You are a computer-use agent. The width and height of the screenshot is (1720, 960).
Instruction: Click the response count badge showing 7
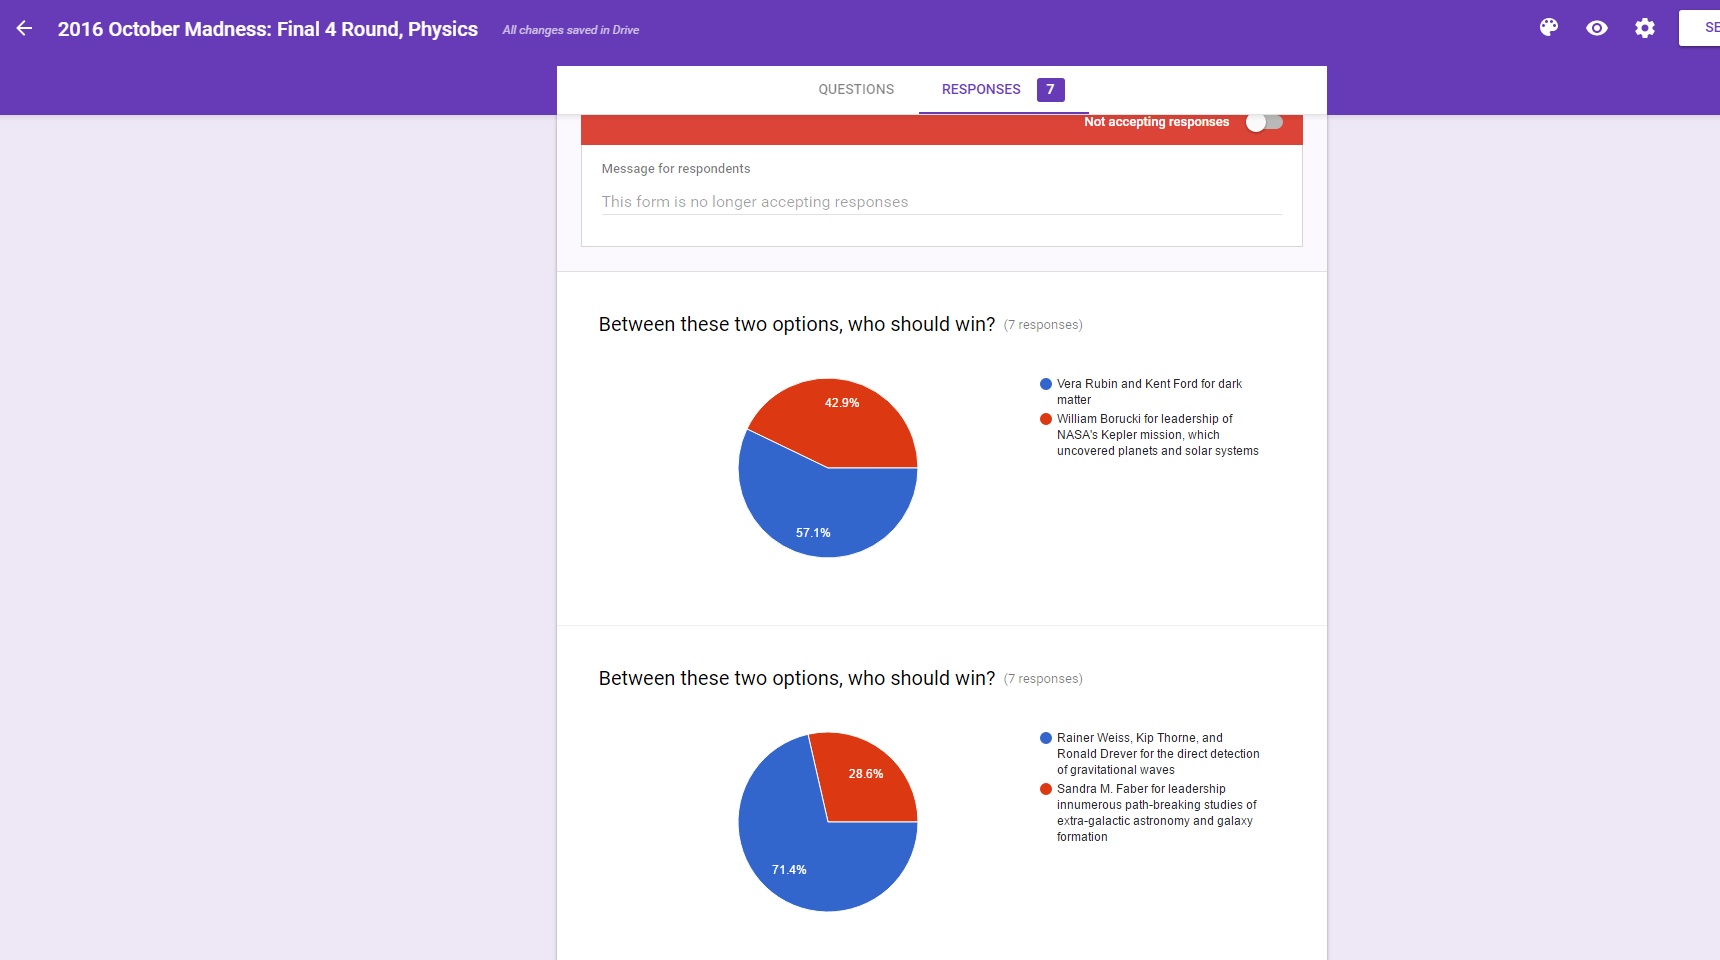[x=1050, y=89]
